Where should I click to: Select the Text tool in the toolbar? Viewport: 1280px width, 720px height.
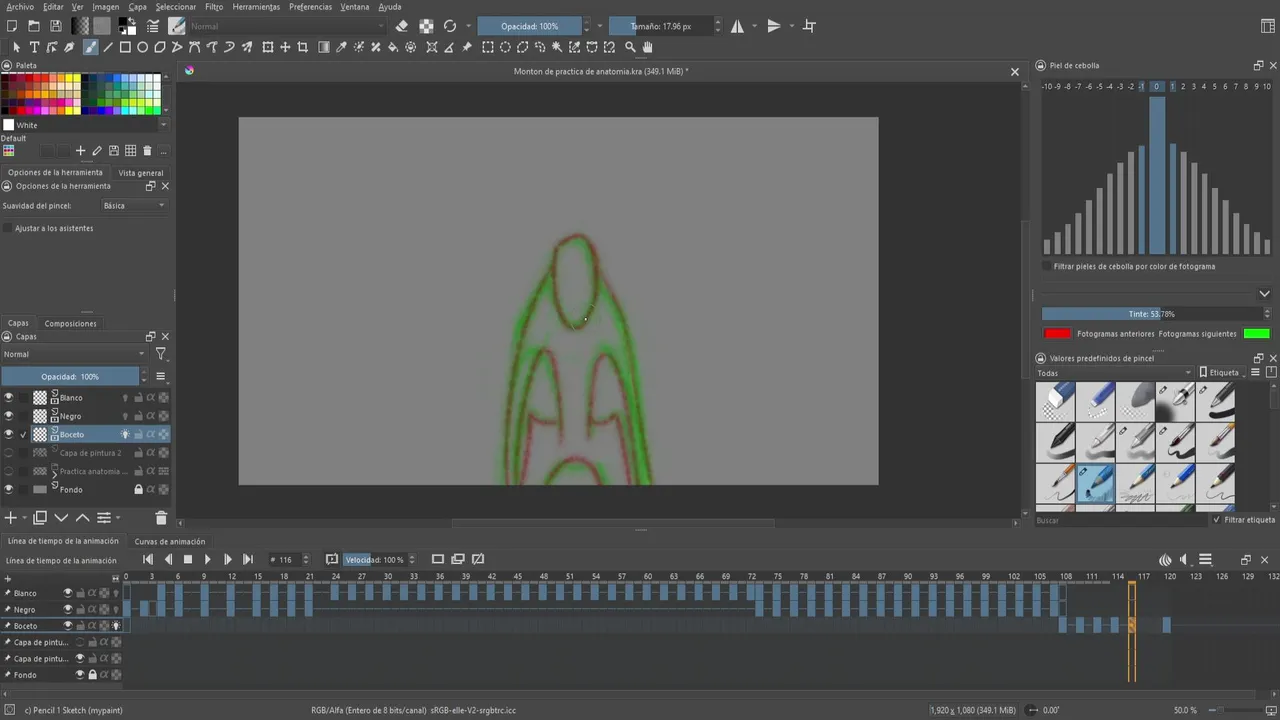(x=34, y=47)
